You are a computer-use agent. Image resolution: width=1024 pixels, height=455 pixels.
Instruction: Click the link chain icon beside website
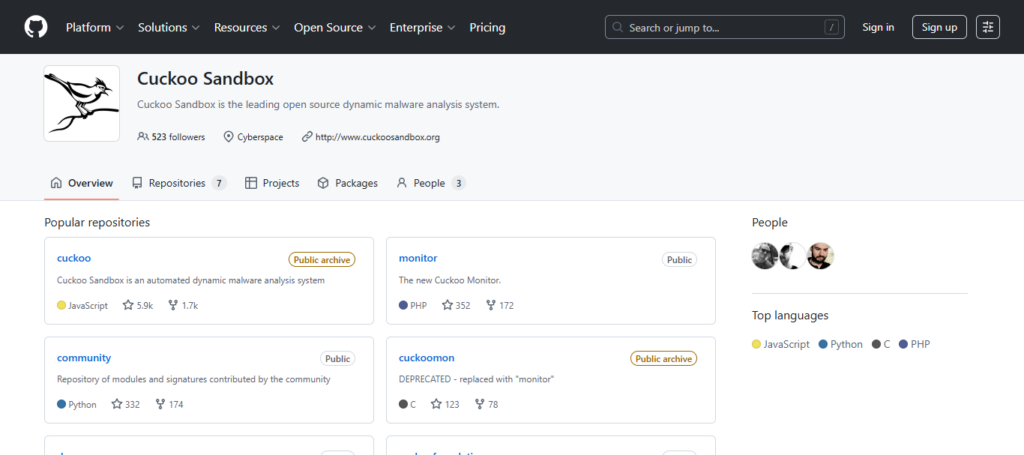pyautogui.click(x=307, y=137)
